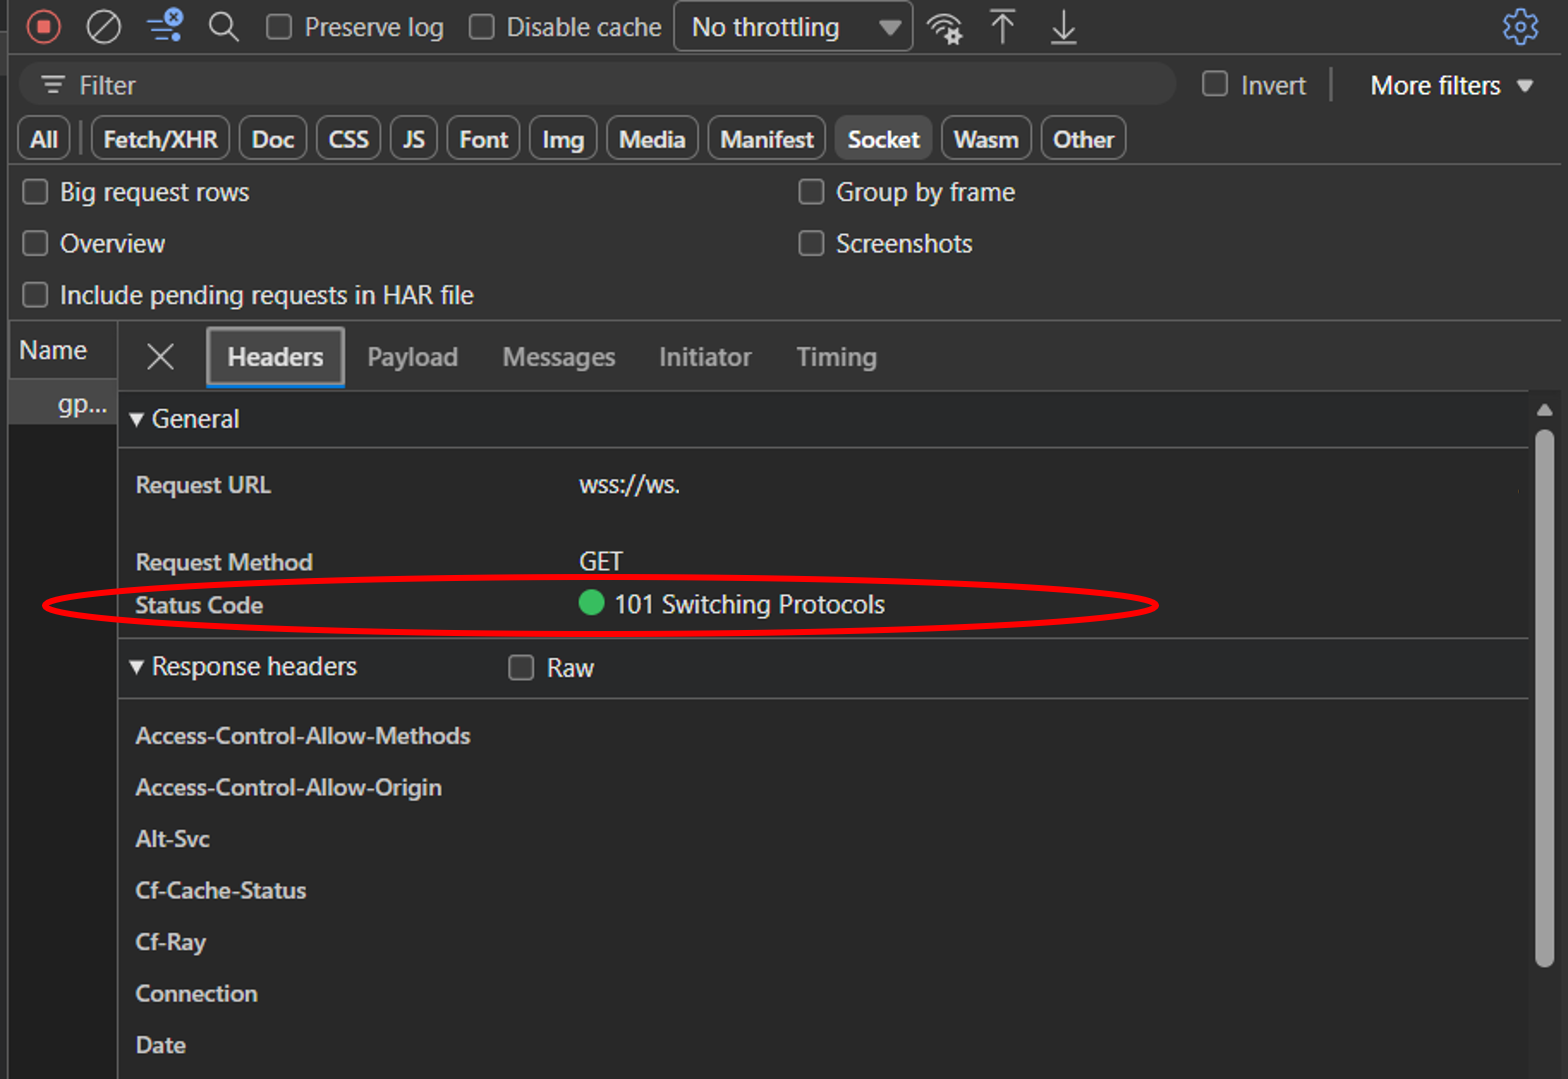
Task: Expand the More filters menu
Action: 1450,86
